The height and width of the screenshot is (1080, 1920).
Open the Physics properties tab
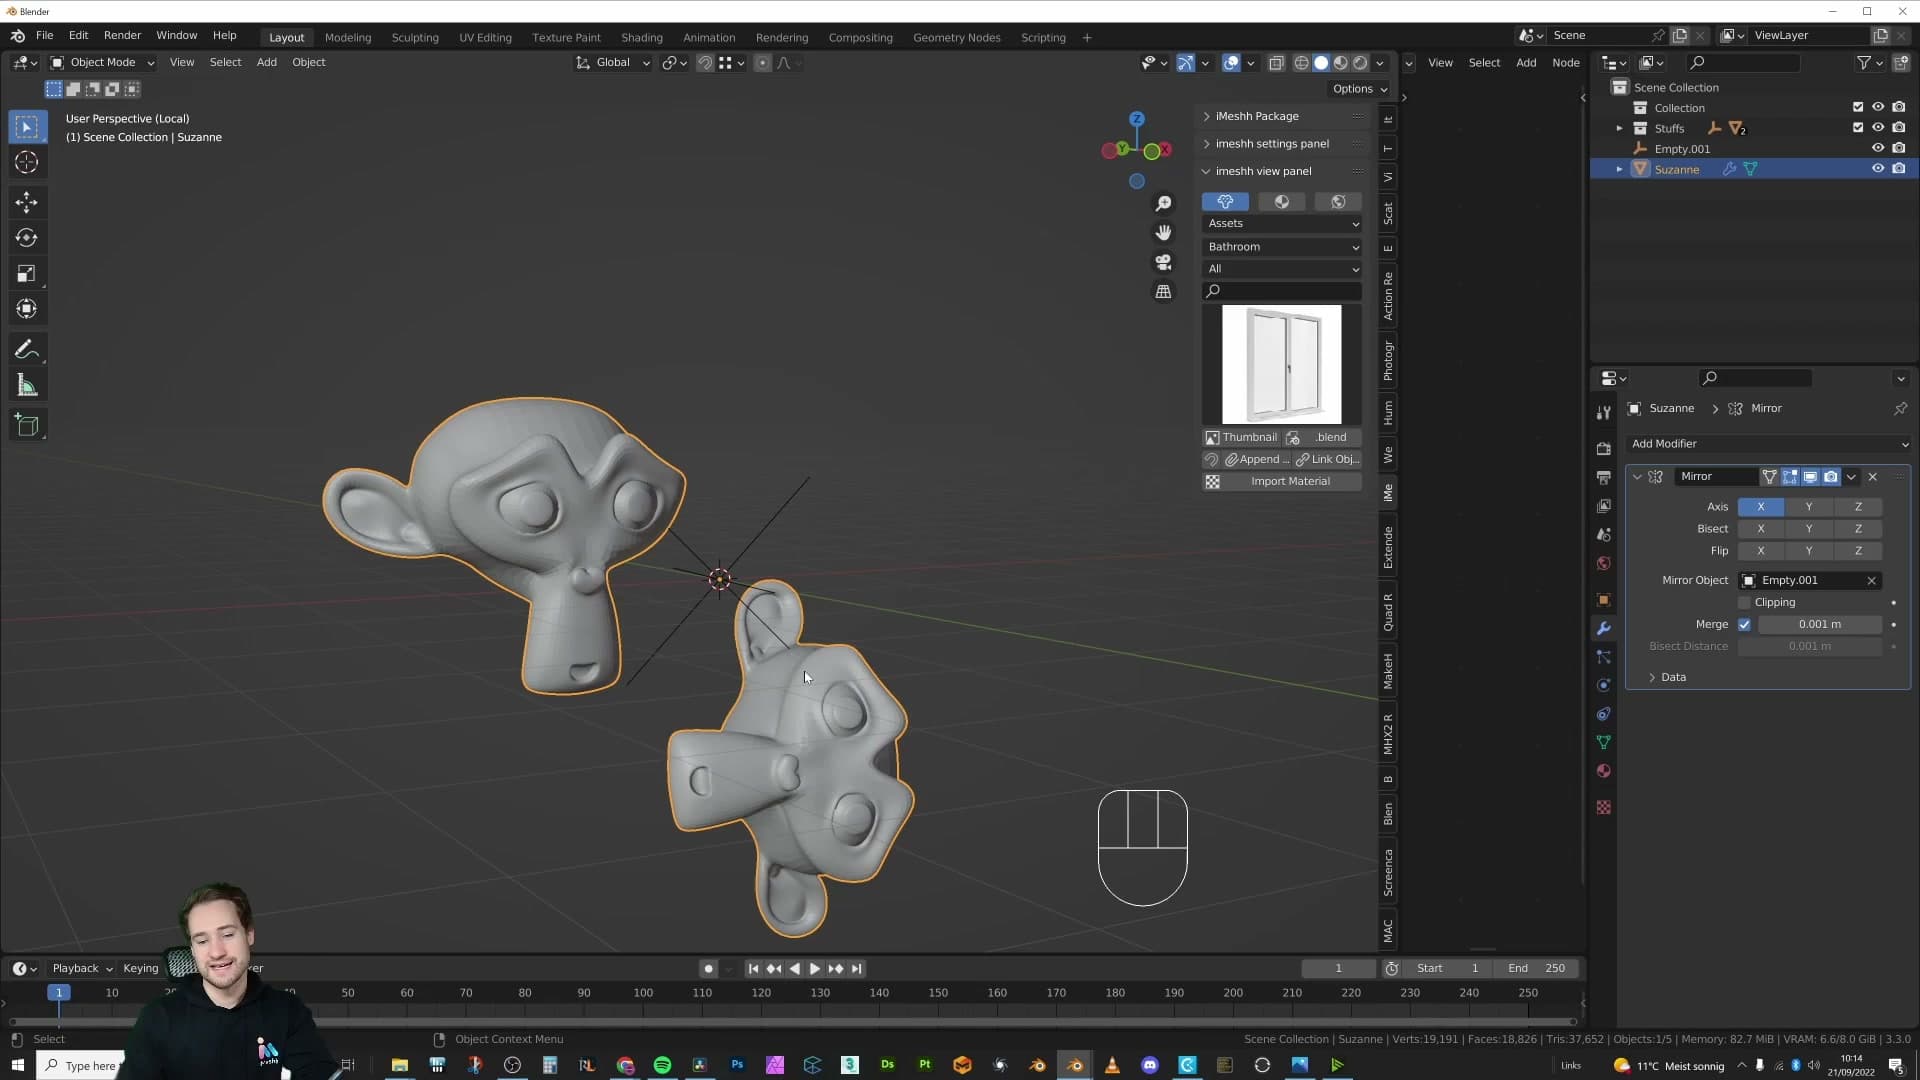click(1604, 685)
